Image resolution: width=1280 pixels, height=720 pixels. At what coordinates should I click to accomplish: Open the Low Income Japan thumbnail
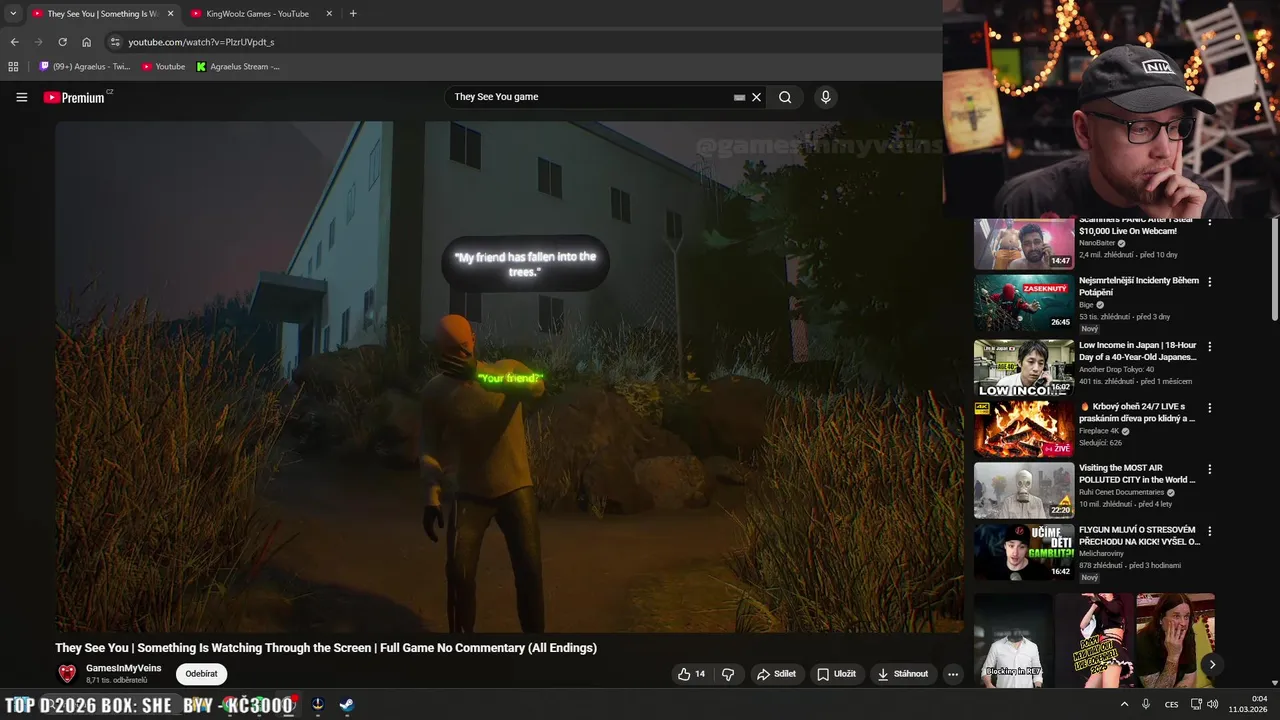[1024, 367]
